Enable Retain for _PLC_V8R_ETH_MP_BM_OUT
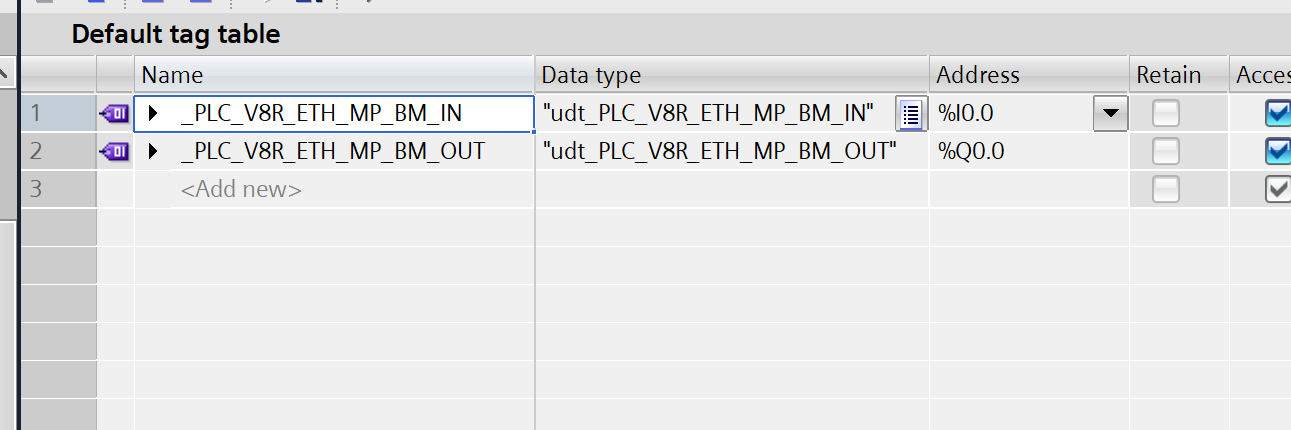Image resolution: width=1291 pixels, height=430 pixels. (x=1165, y=152)
